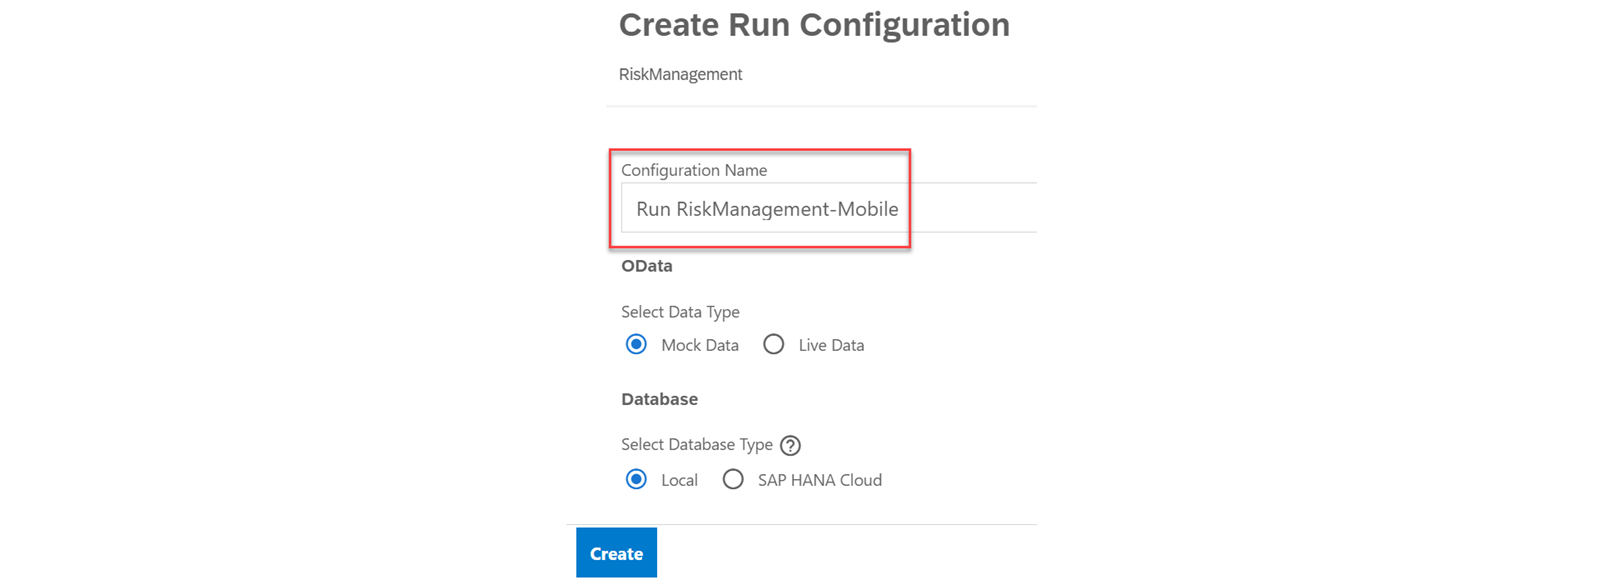This screenshot has width=1600, height=588.
Task: Choose the SAP HANA Cloud radio button
Action: (x=733, y=480)
